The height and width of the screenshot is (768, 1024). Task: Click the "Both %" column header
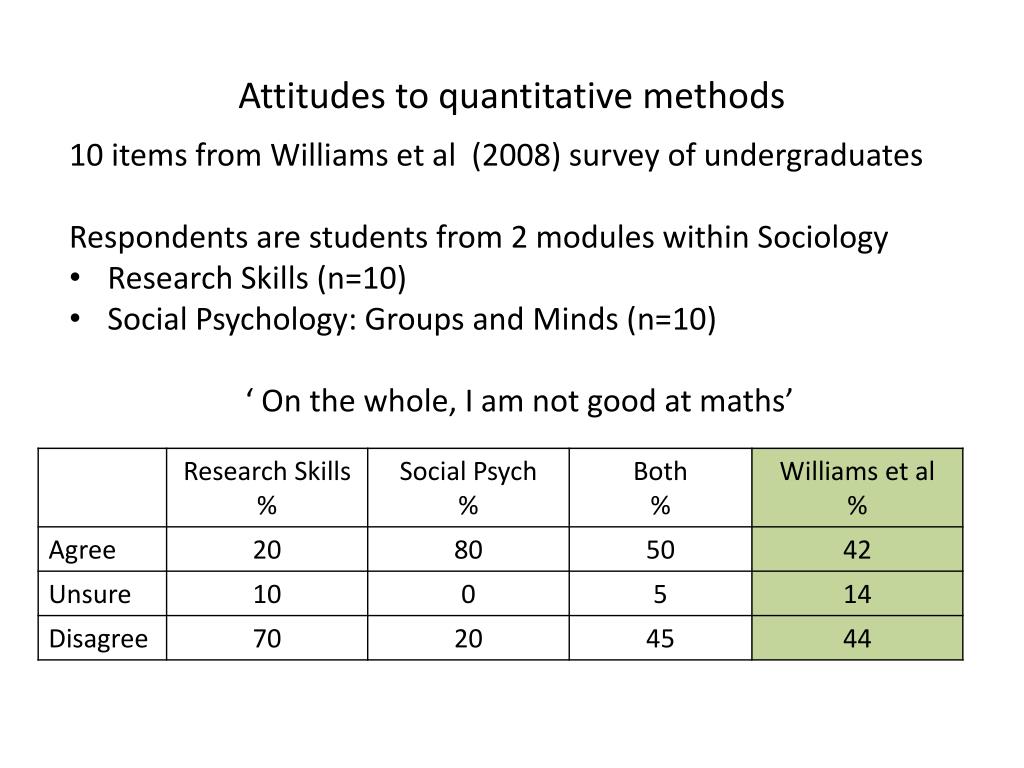pyautogui.click(x=660, y=488)
